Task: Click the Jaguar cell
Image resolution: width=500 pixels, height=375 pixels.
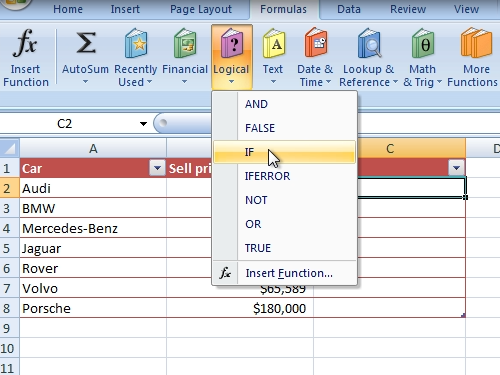Action: coord(93,248)
